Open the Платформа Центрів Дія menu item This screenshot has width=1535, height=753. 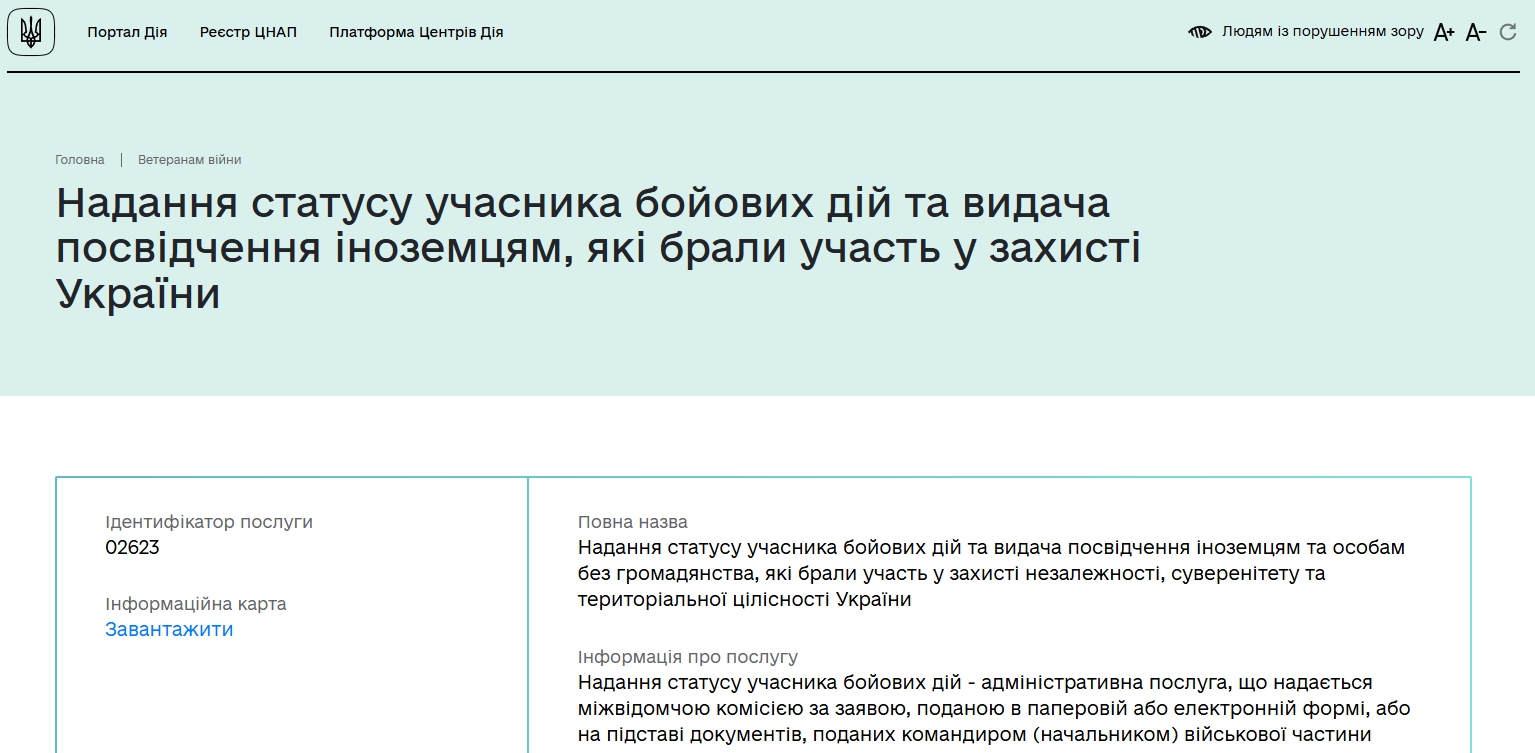[417, 31]
